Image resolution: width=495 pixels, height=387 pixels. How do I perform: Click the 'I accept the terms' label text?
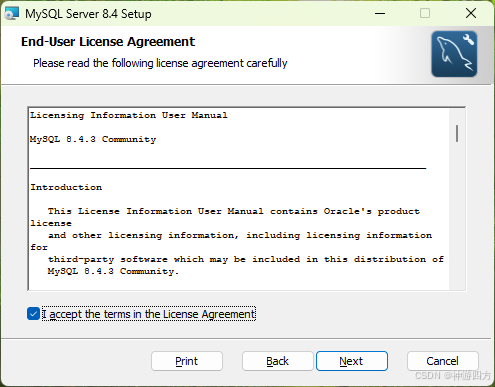pyautogui.click(x=149, y=314)
